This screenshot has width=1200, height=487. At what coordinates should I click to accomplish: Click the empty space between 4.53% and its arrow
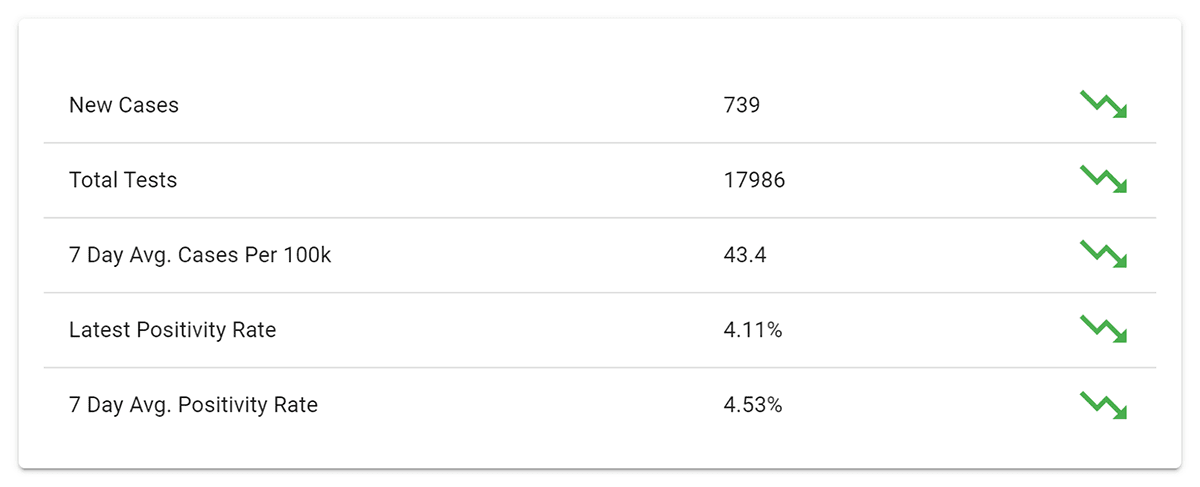click(x=930, y=405)
